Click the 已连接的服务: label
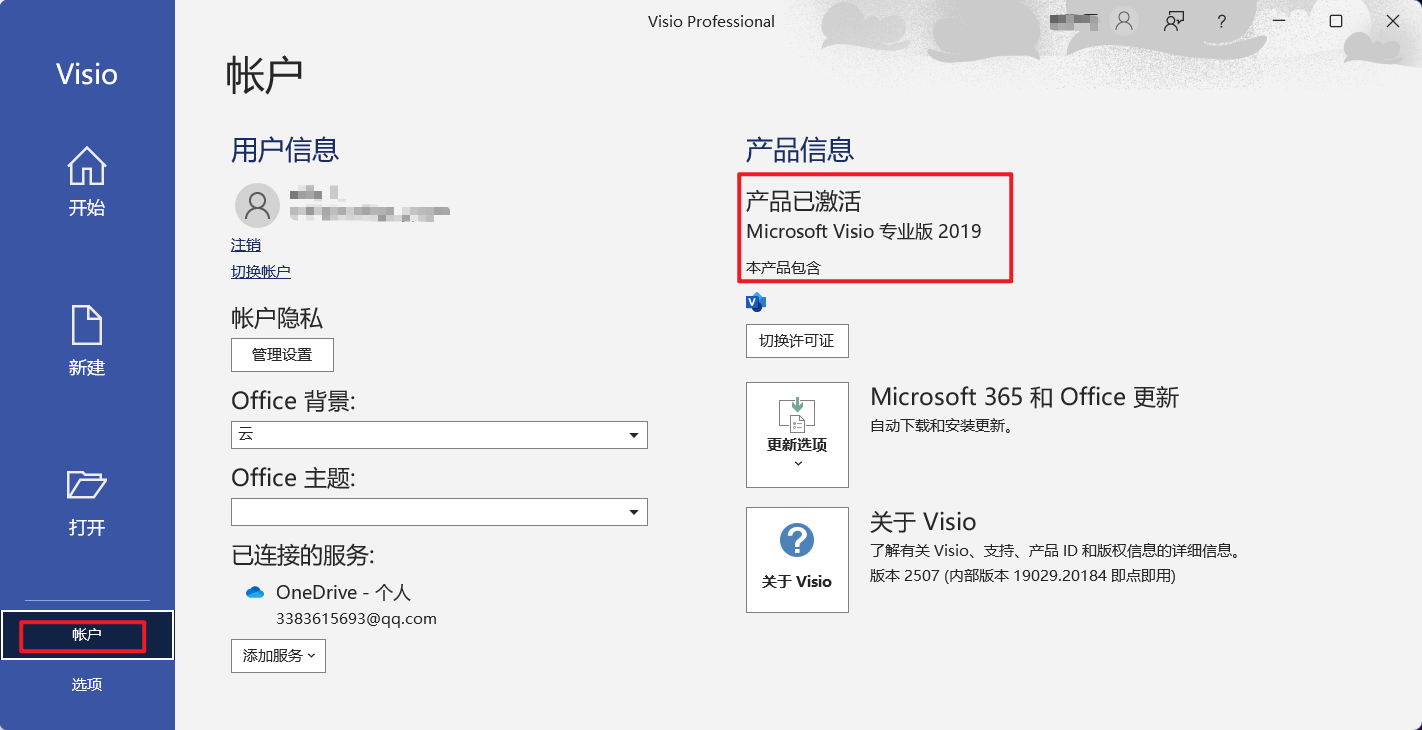This screenshot has width=1422, height=730. click(303, 555)
